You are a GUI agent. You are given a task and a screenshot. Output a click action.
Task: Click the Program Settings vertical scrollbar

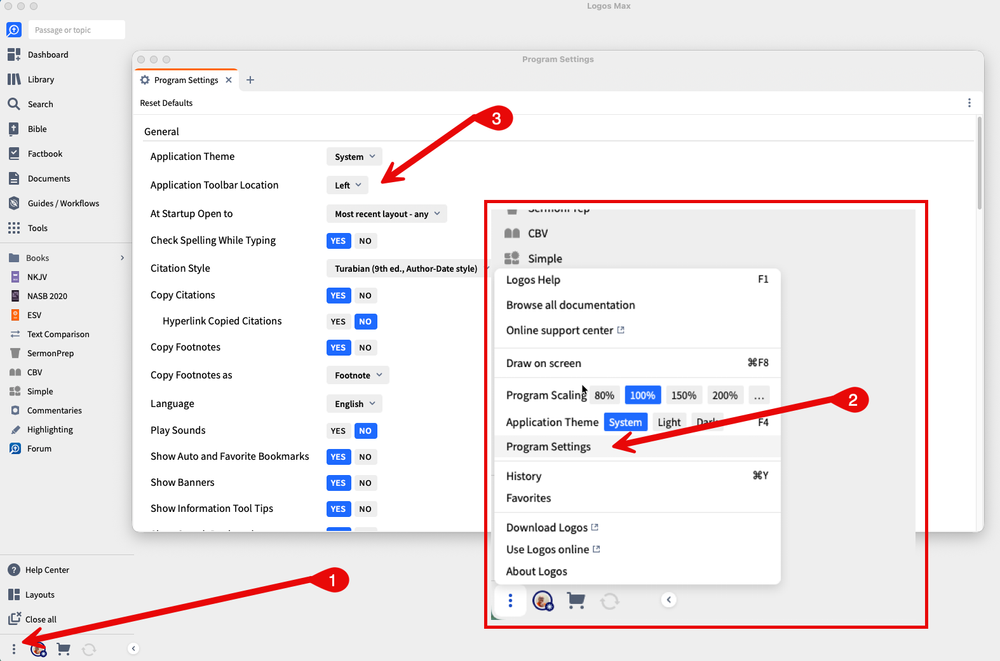tap(980, 163)
